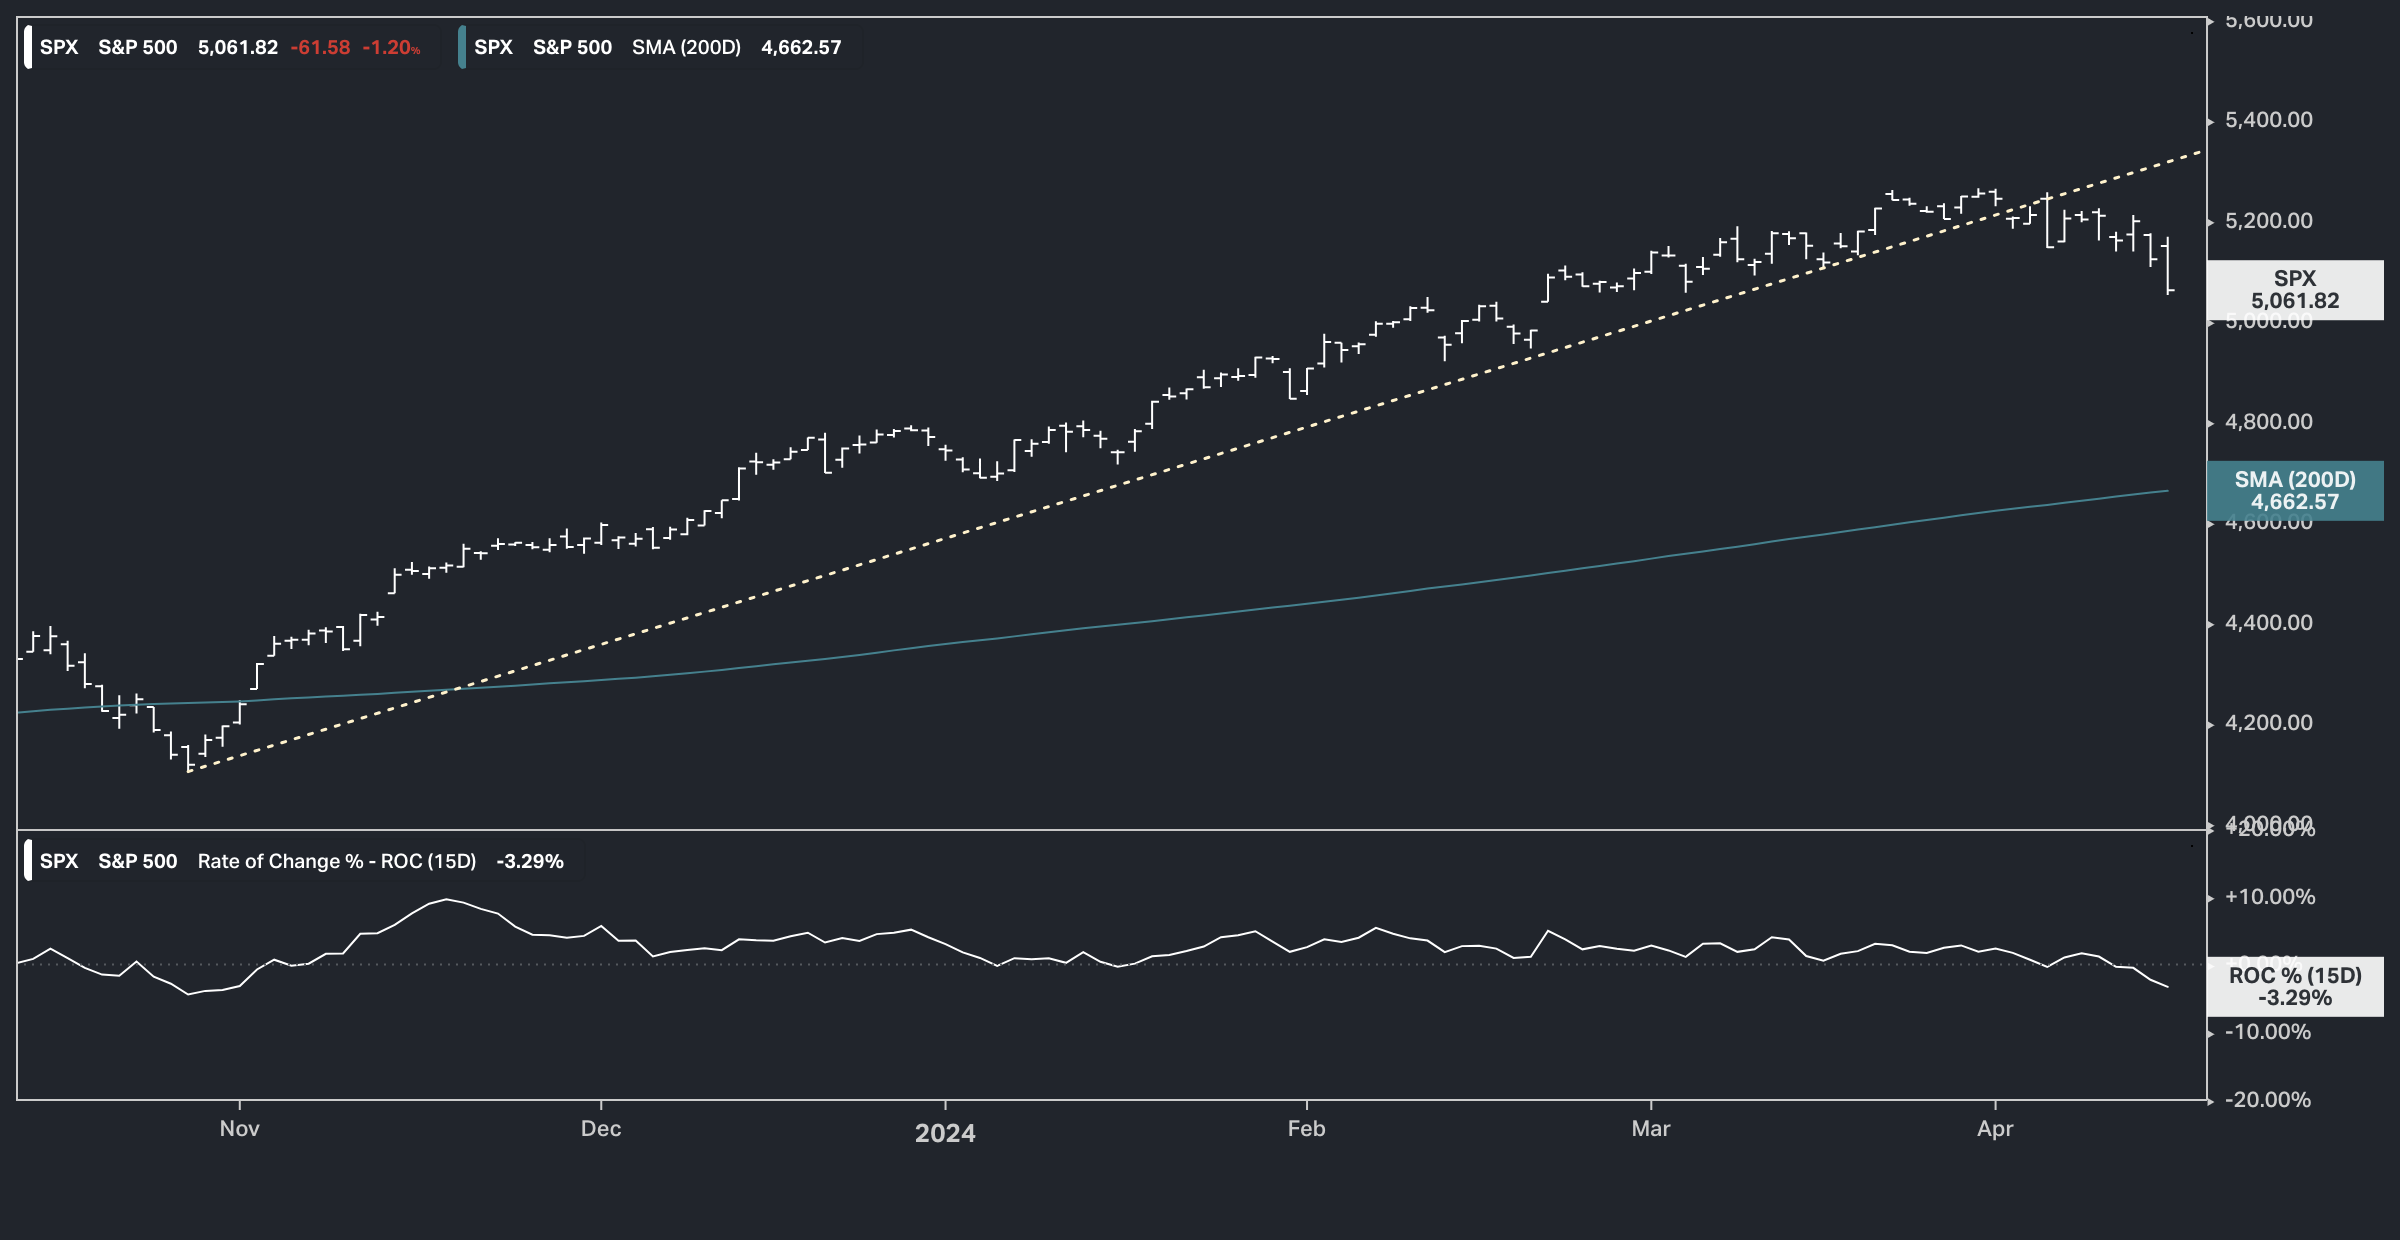The width and height of the screenshot is (2400, 1240).
Task: Click the red -61.58 change value
Action: click(320, 47)
